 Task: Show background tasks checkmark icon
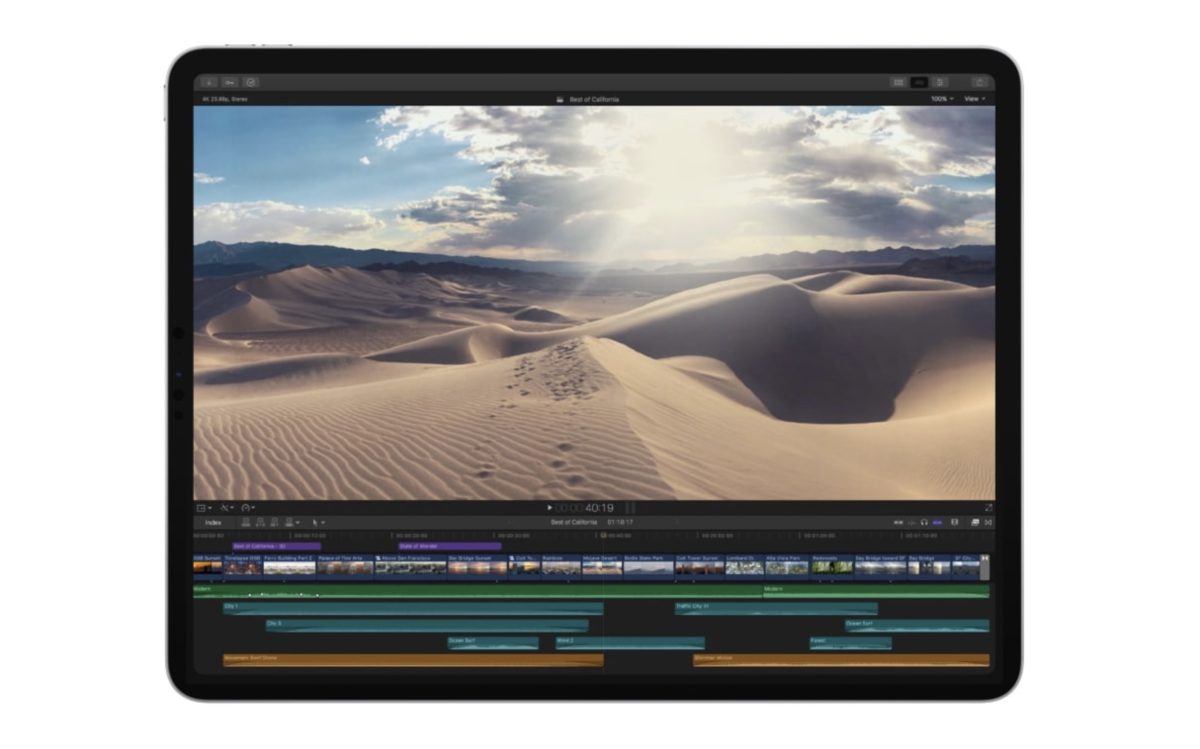pos(251,82)
